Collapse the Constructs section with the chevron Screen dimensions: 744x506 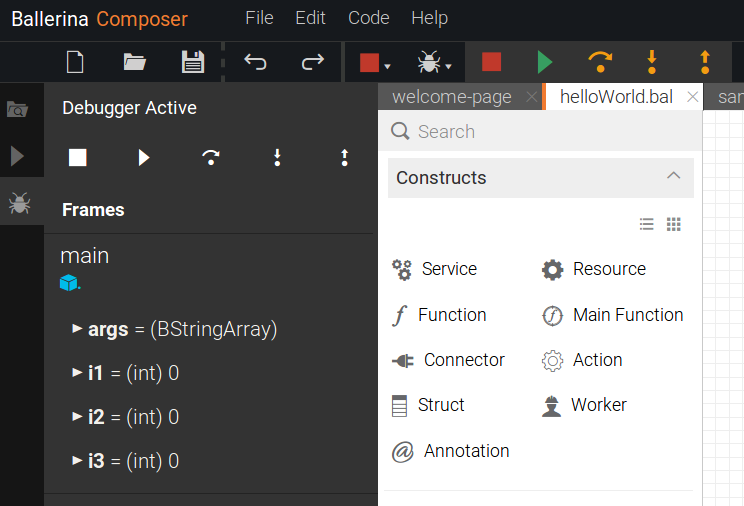point(673,176)
